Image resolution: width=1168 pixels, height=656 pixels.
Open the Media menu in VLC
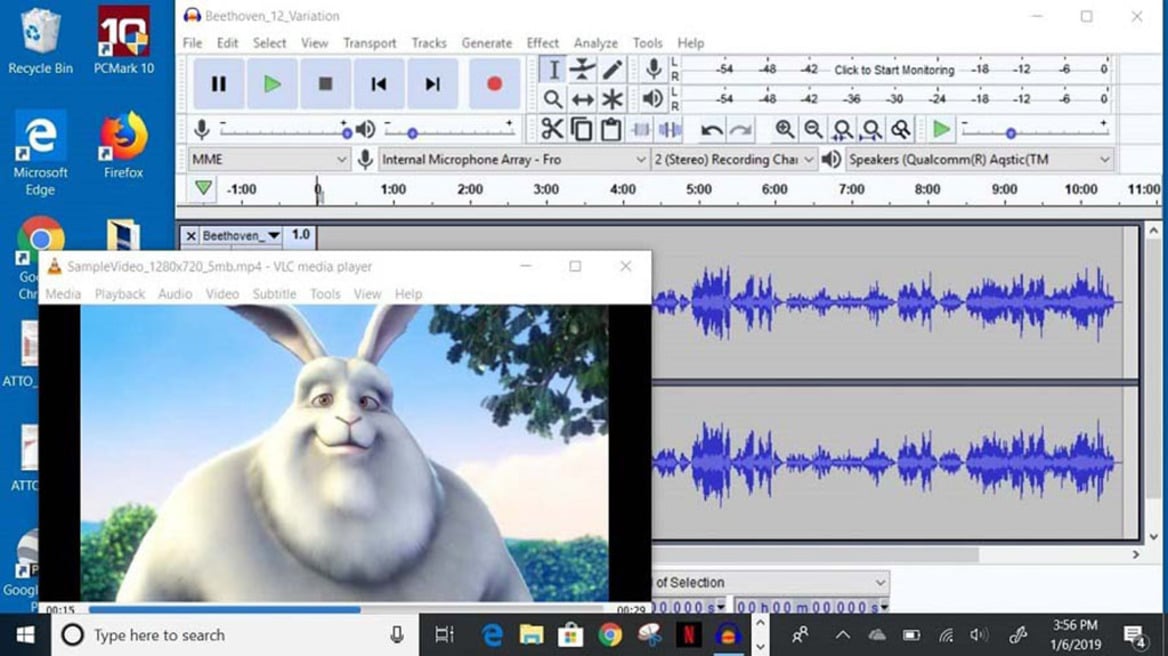(63, 294)
